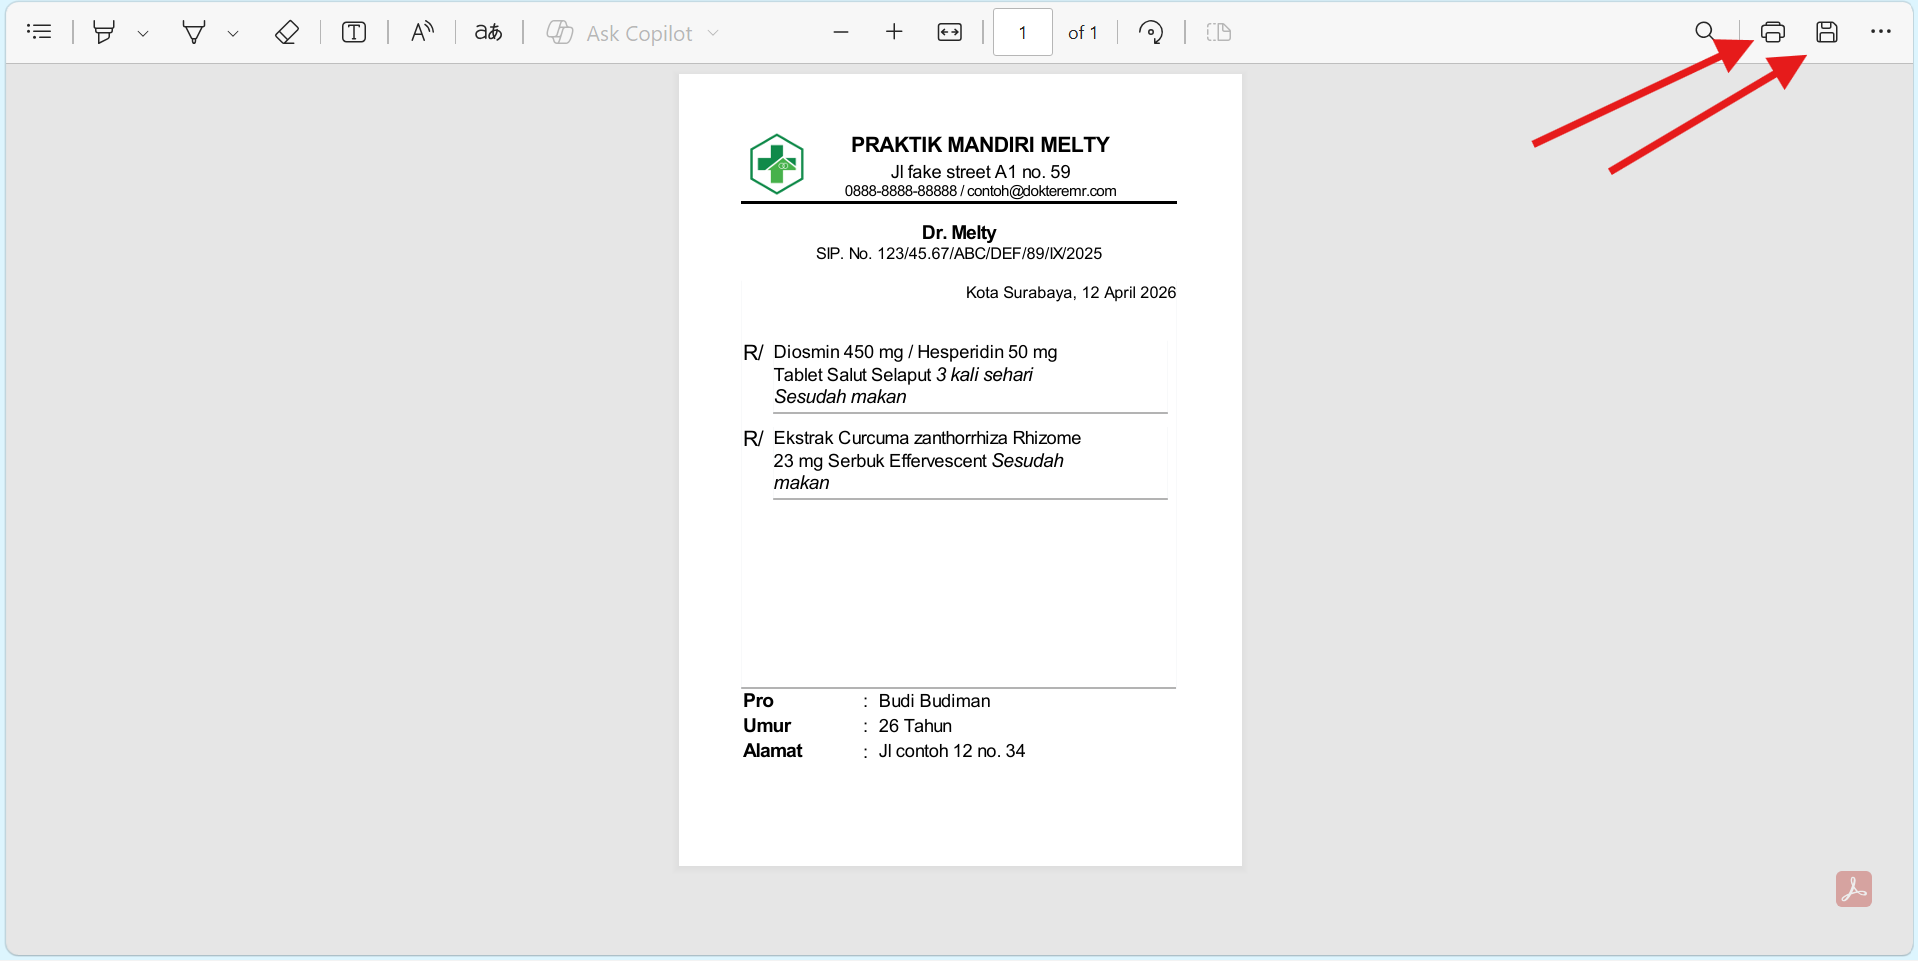Open the search find icon
The width and height of the screenshot is (1918, 961).
1705,32
